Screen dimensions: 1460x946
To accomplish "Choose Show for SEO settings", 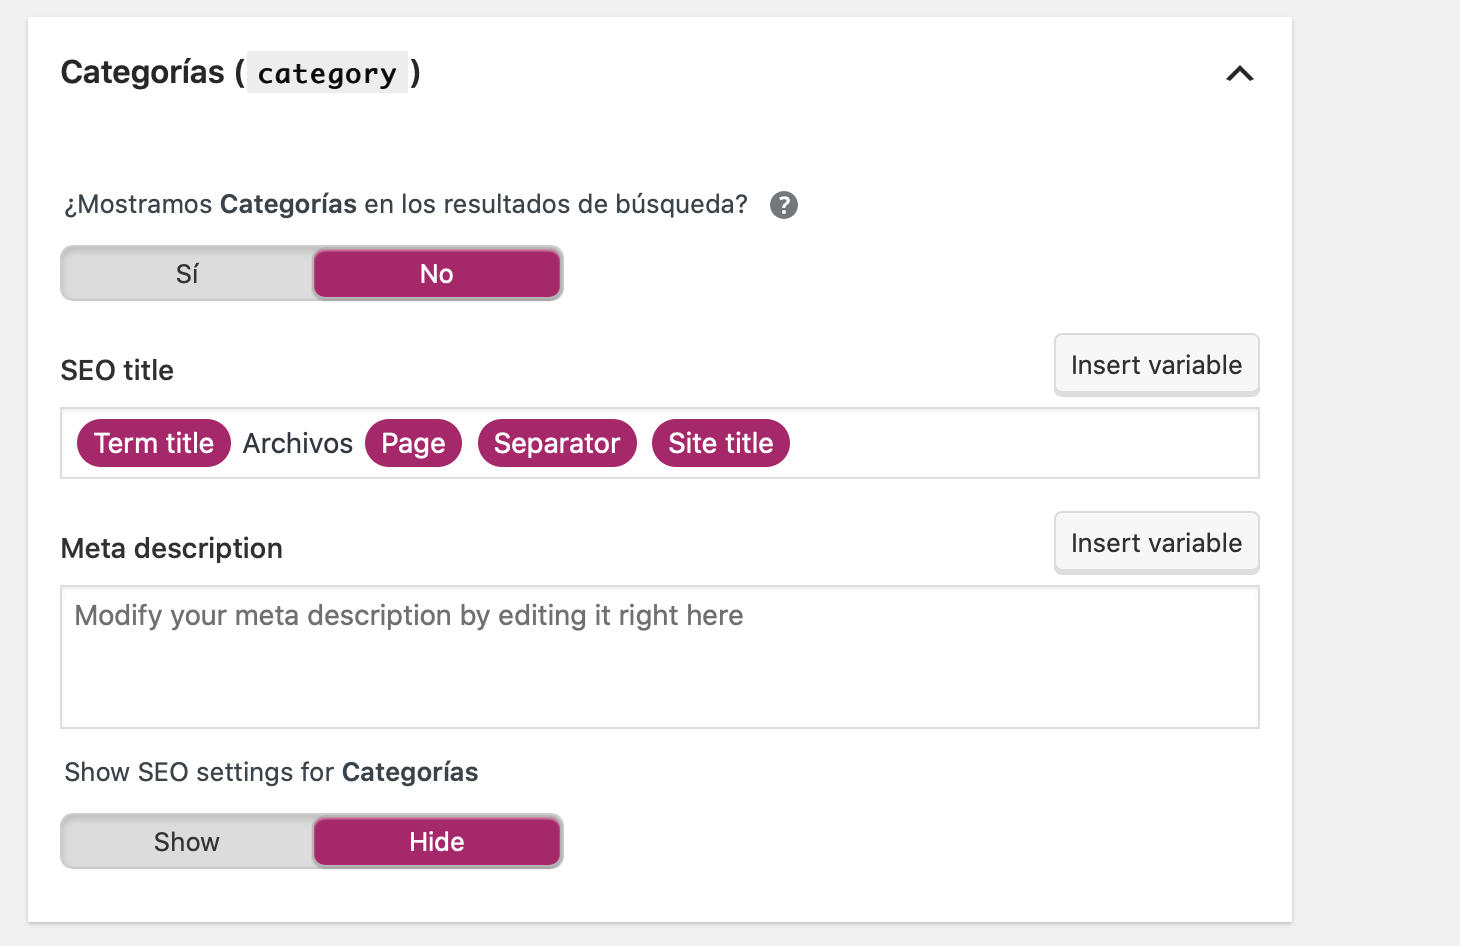I will tap(187, 841).
